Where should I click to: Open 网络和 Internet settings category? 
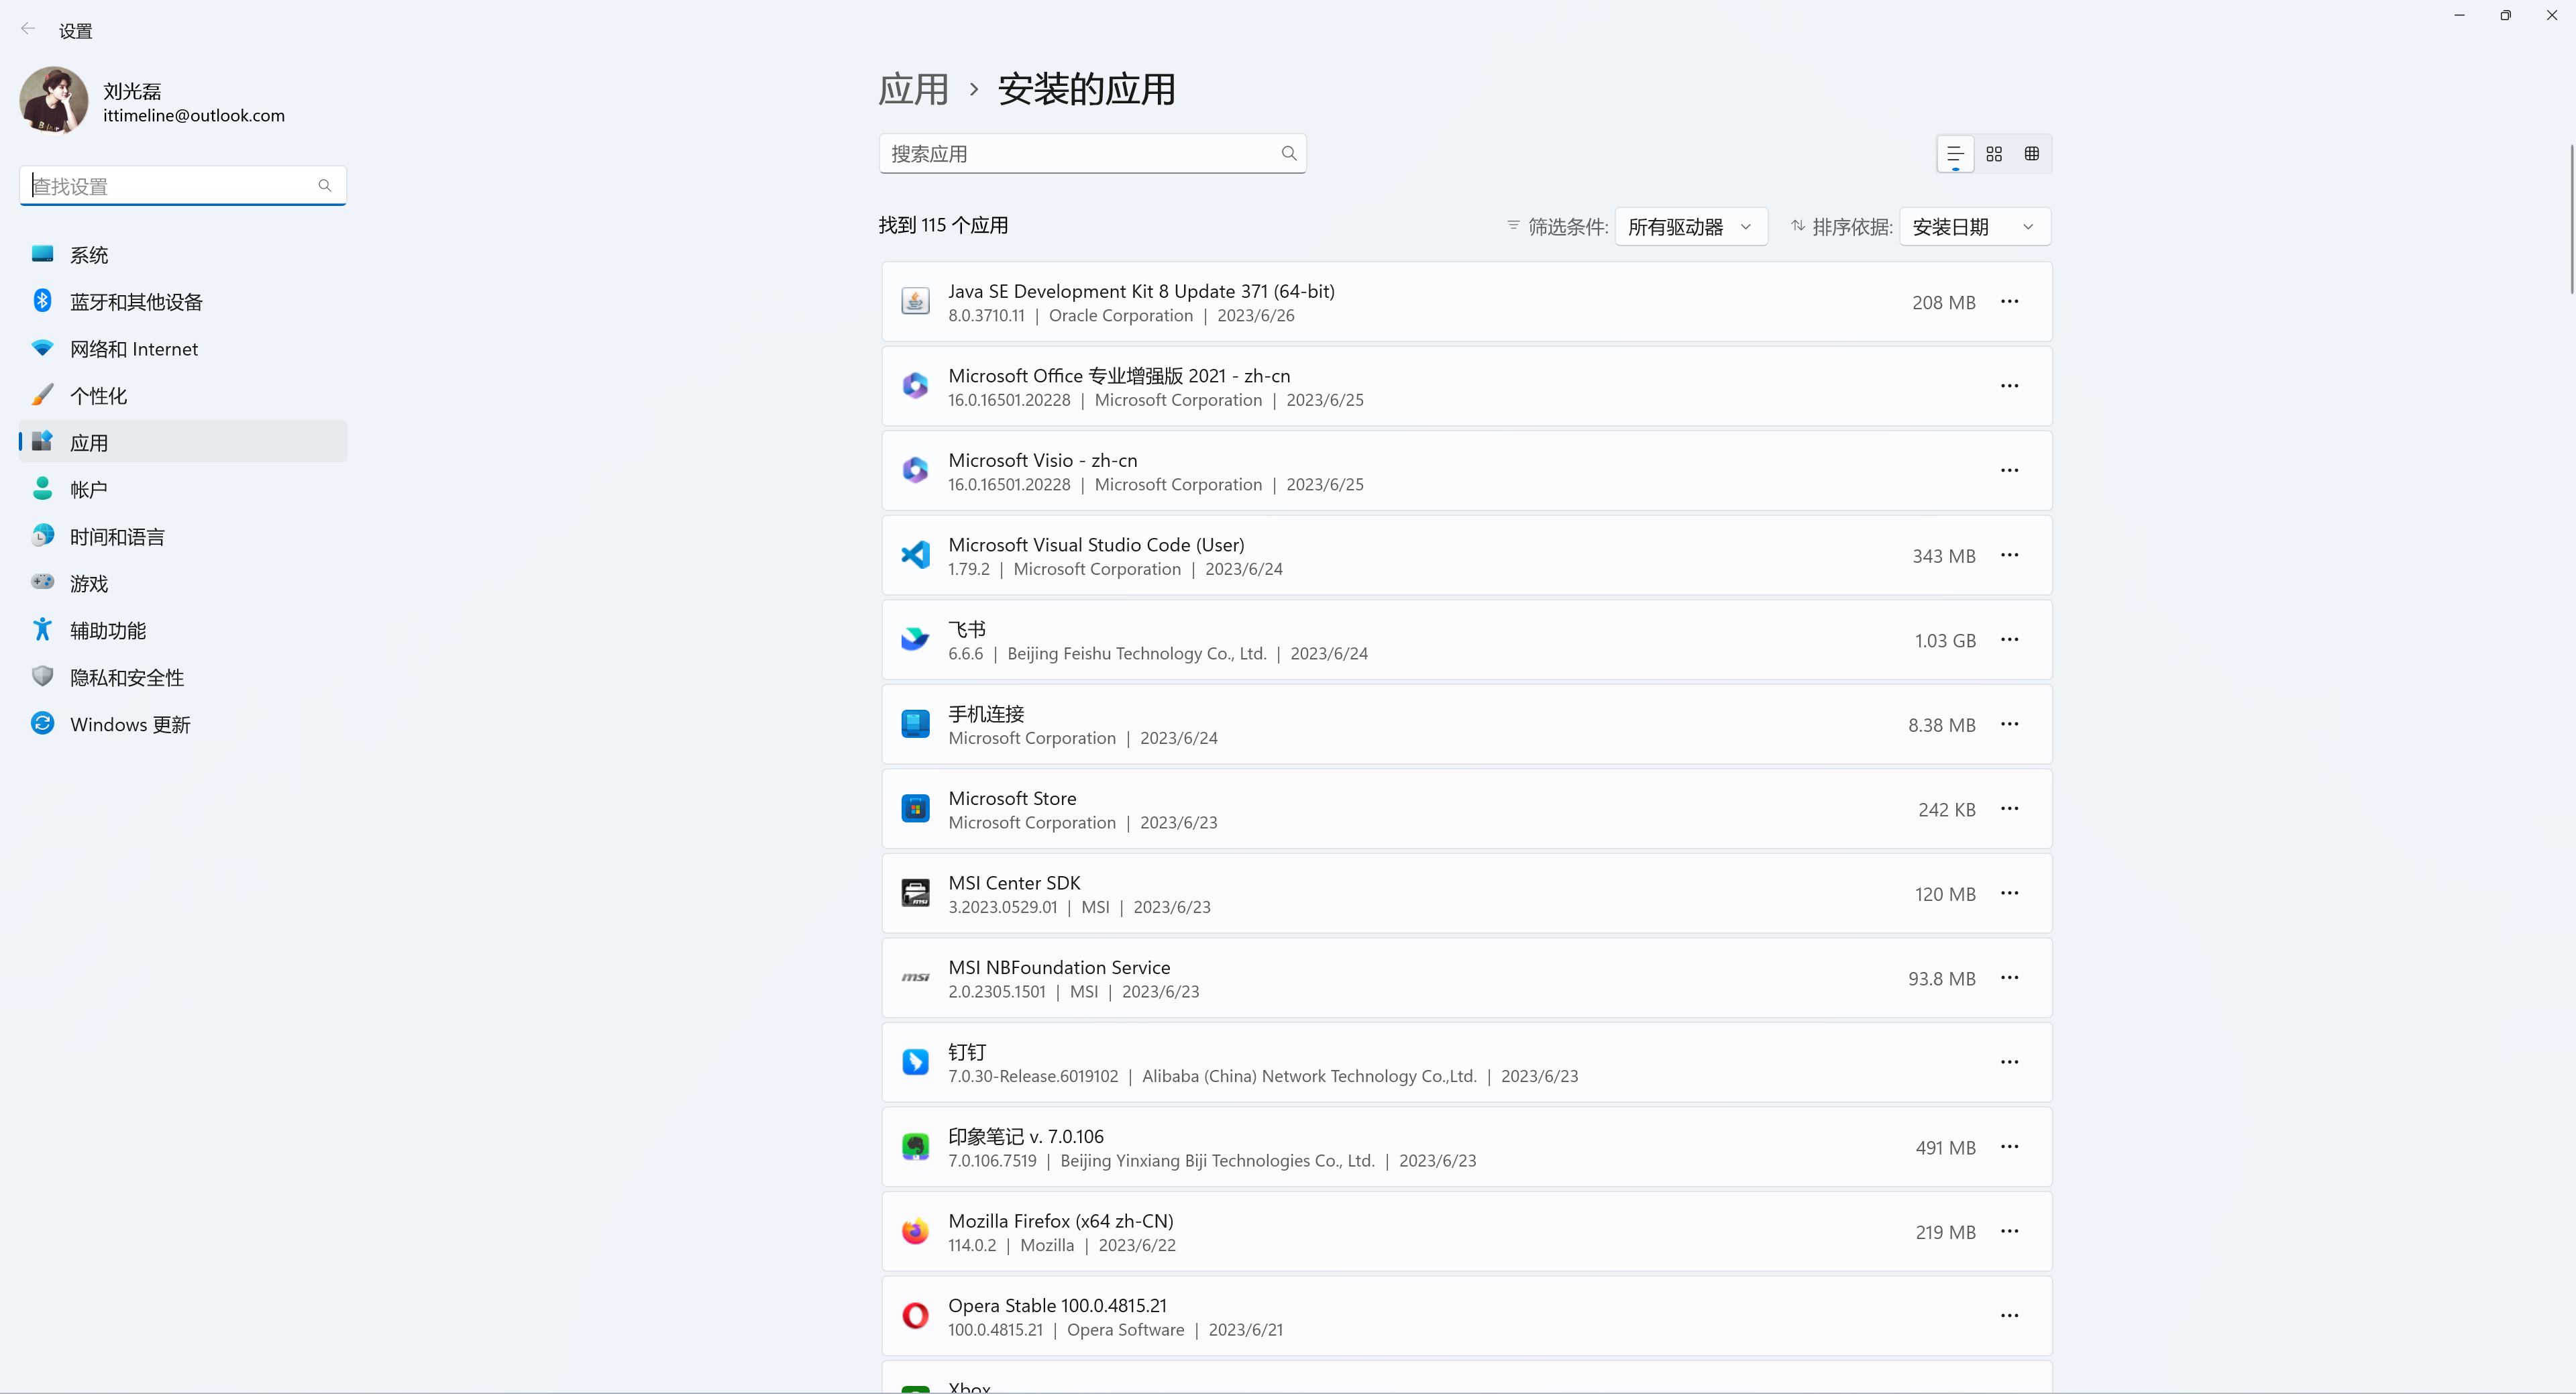pyautogui.click(x=183, y=349)
